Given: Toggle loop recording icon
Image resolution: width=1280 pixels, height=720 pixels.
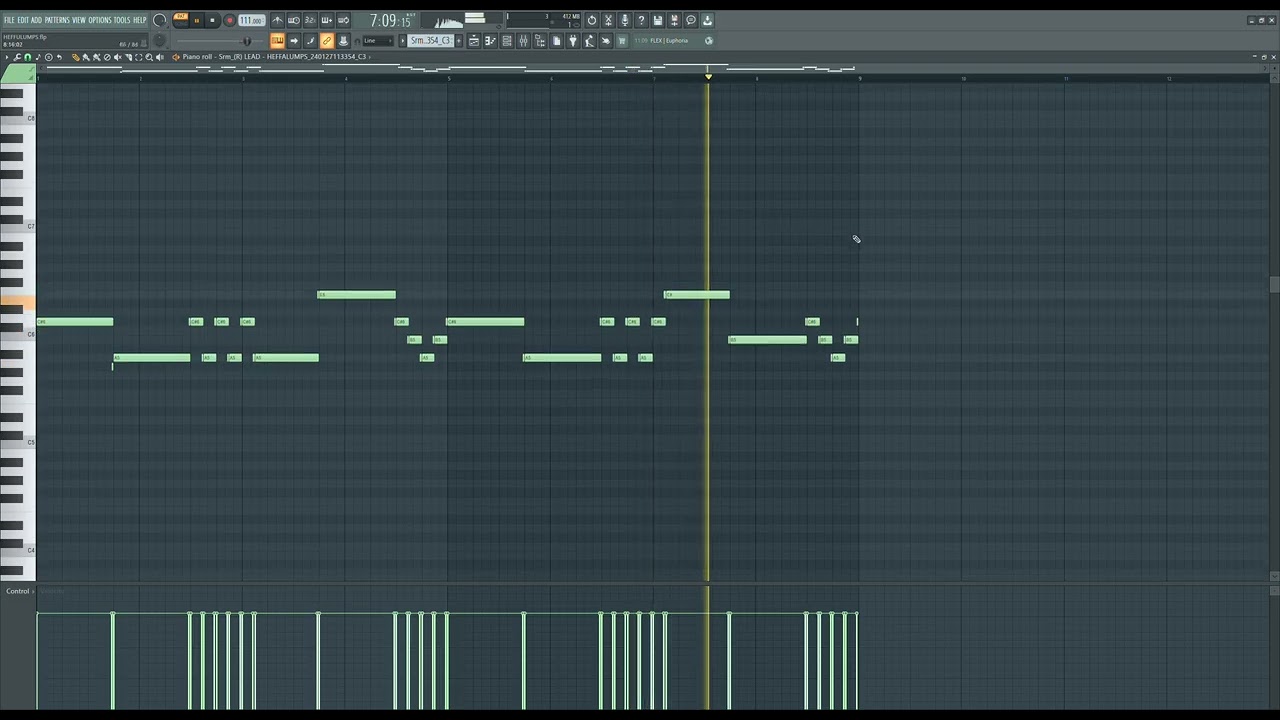Looking at the screenshot, I should pyautogui.click(x=343, y=21).
